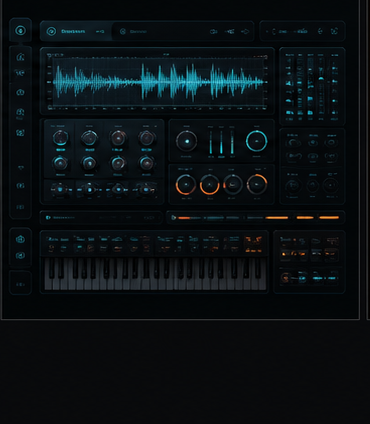Image resolution: width=370 pixels, height=424 pixels.
Task: Toggle the first control in the row under the knobs
Action: click(x=60, y=189)
